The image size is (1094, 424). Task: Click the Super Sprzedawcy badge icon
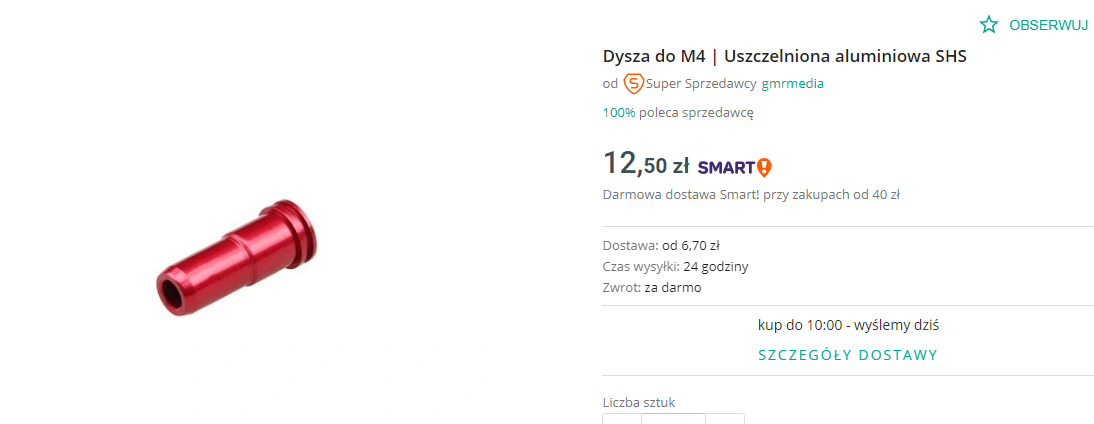coord(633,84)
